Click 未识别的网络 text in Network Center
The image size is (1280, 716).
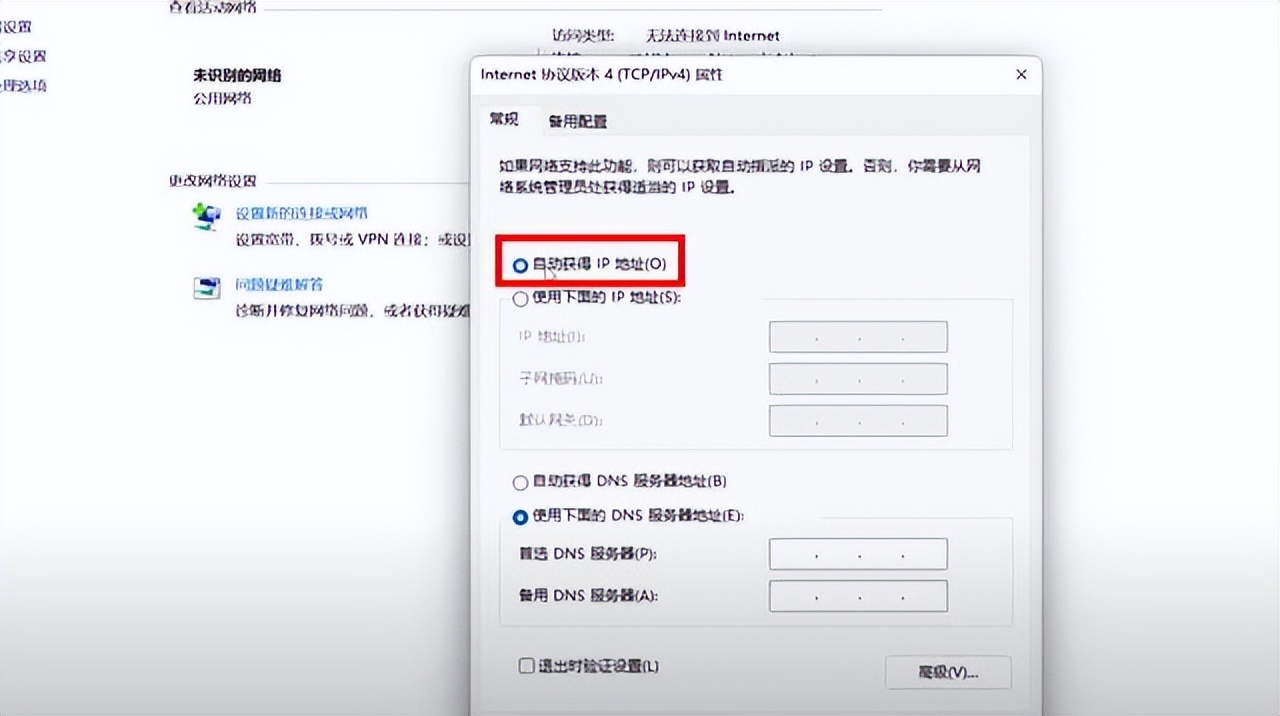[x=237, y=75]
